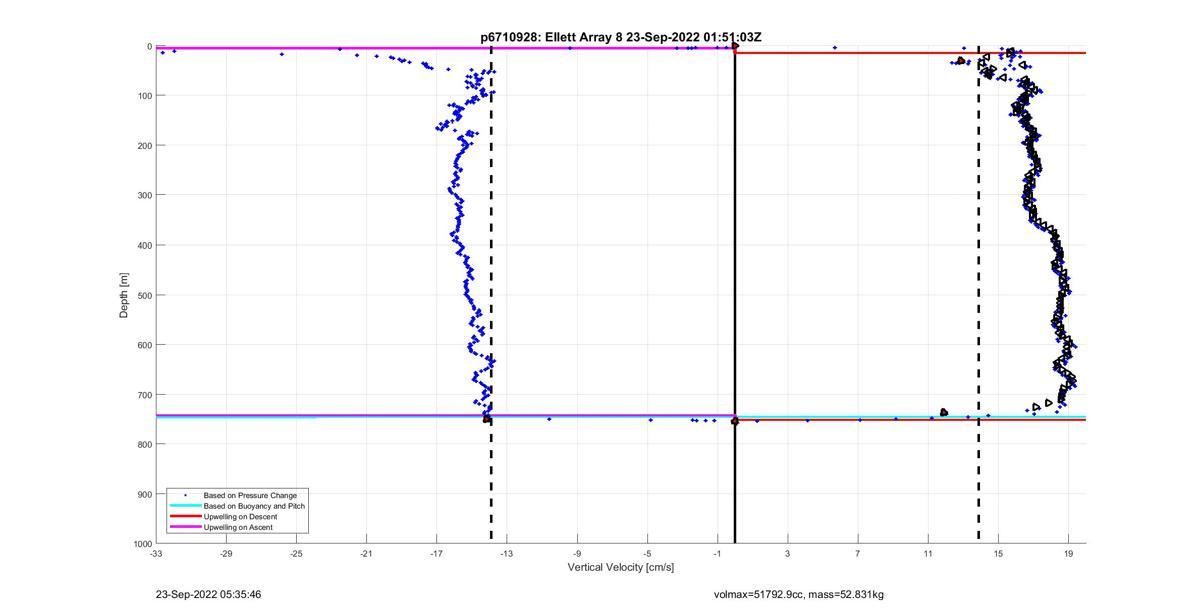The image size is (1200, 611).
Task: Click the depth tick label '900'
Action: pyautogui.click(x=143, y=494)
